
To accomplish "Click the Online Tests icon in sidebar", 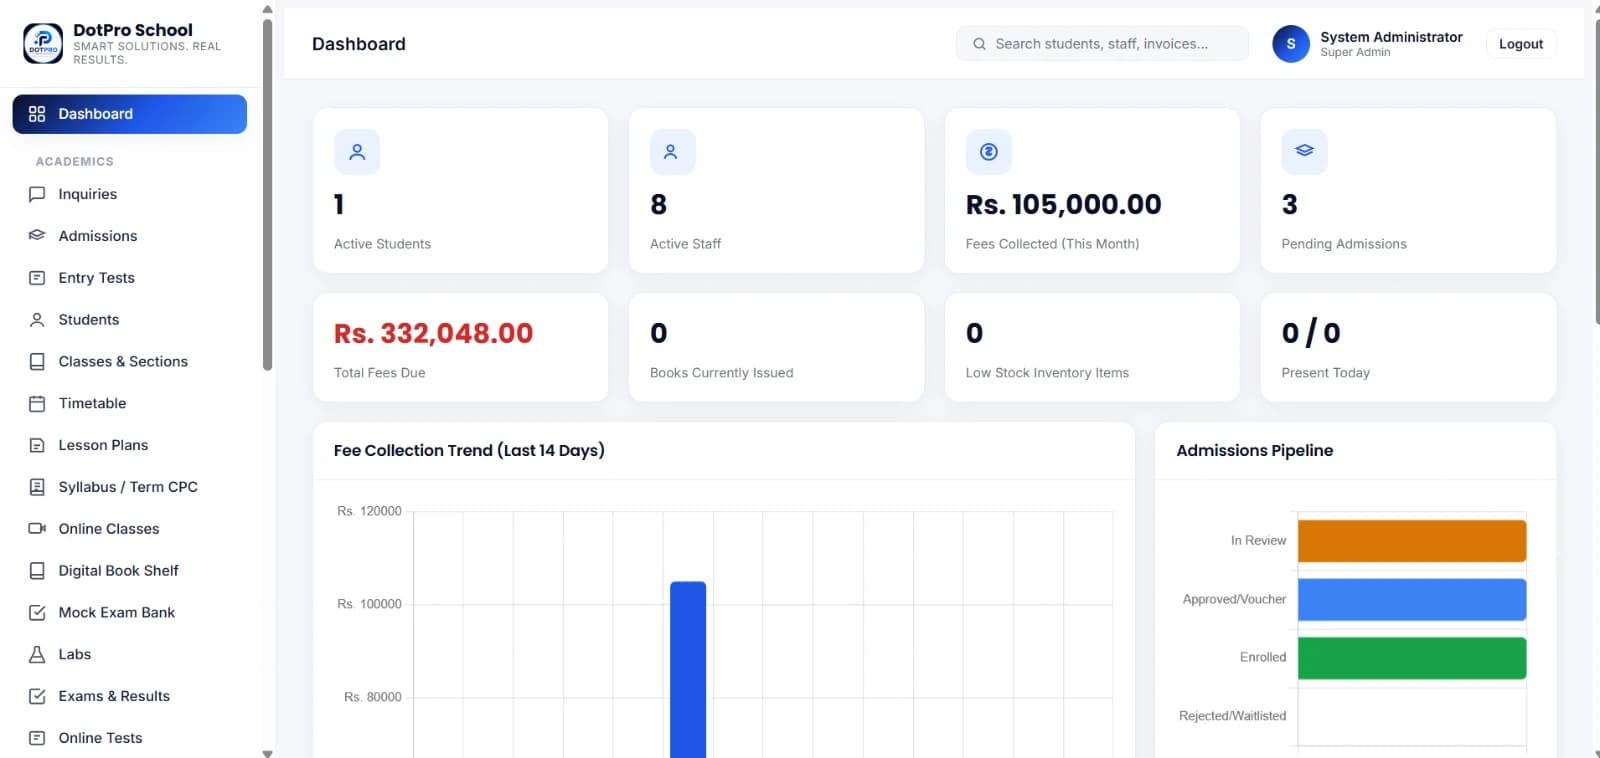I will [x=37, y=738].
